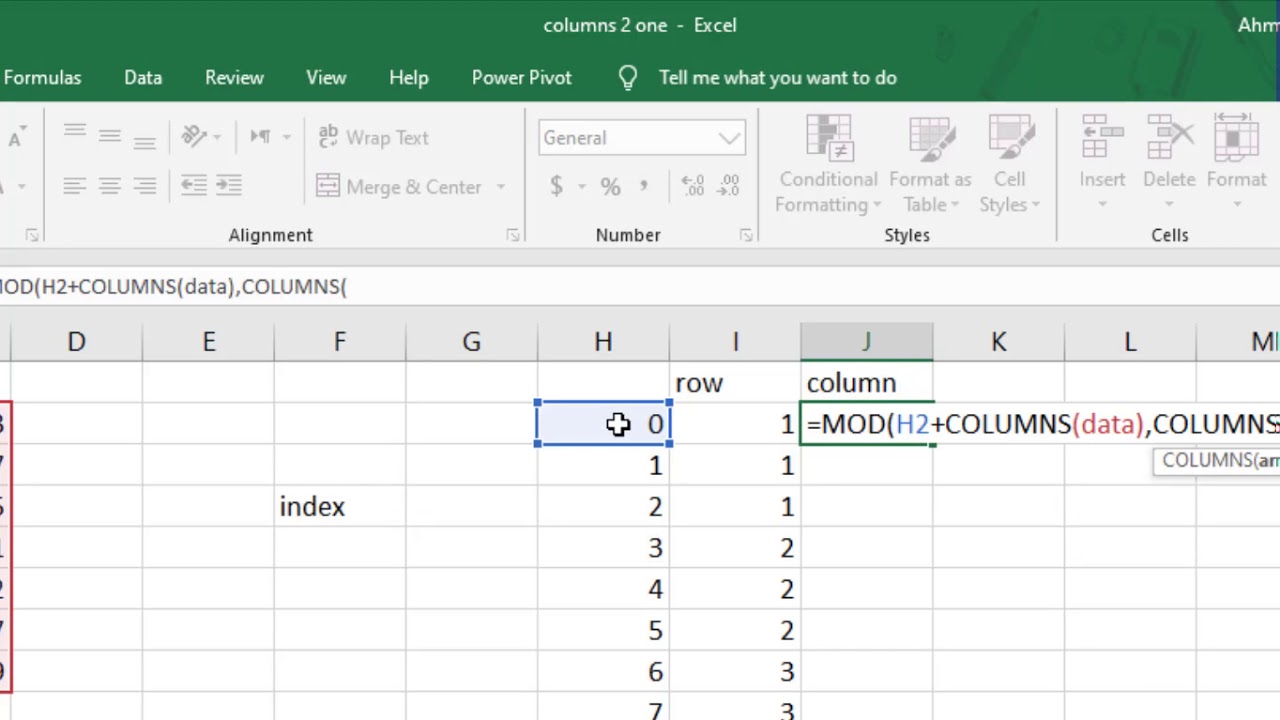
Task: Open the Merge & Center dropdown arrow
Action: (500, 187)
